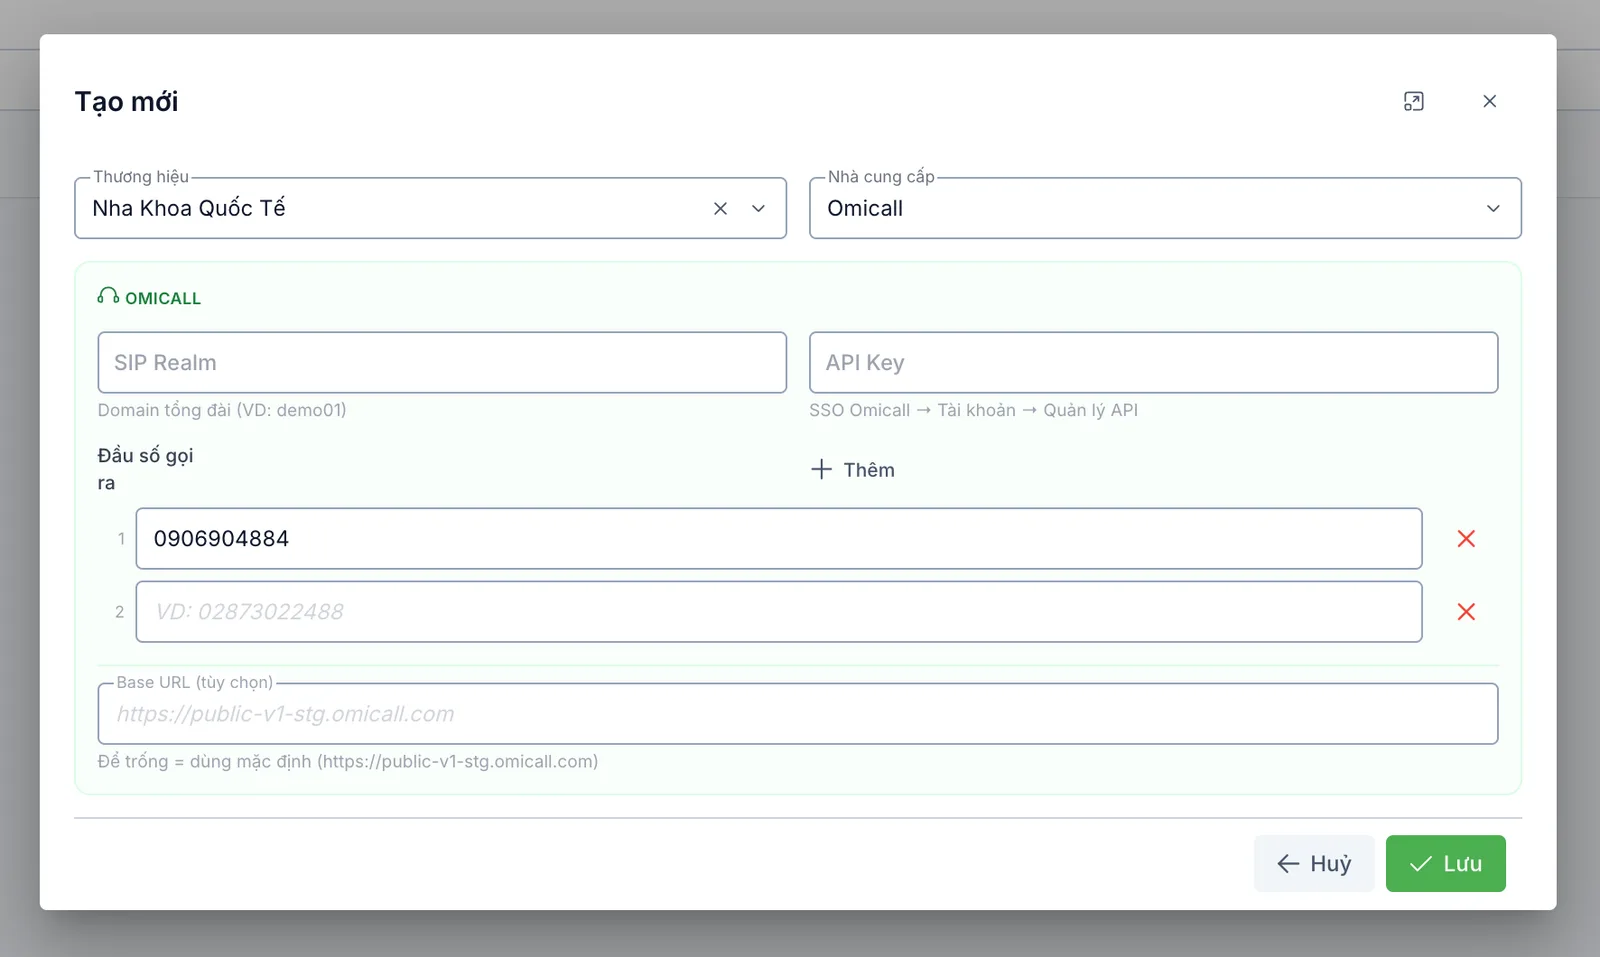Clear the Nha Khoa Quốc Tế selection
The image size is (1600, 957).
pos(720,208)
